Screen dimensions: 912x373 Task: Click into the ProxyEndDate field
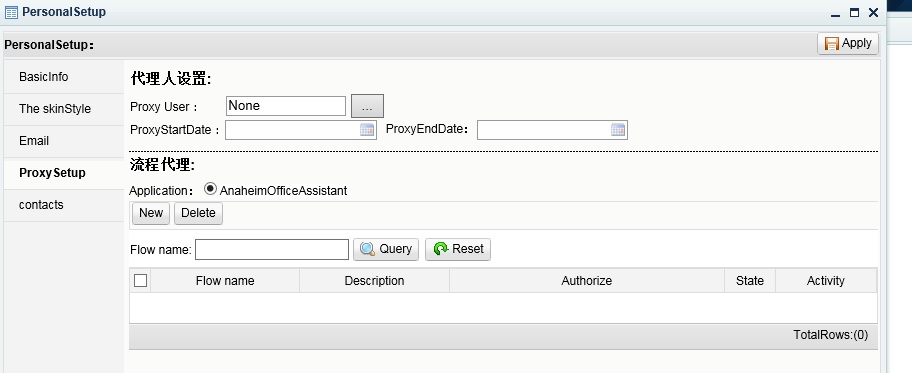coord(552,130)
